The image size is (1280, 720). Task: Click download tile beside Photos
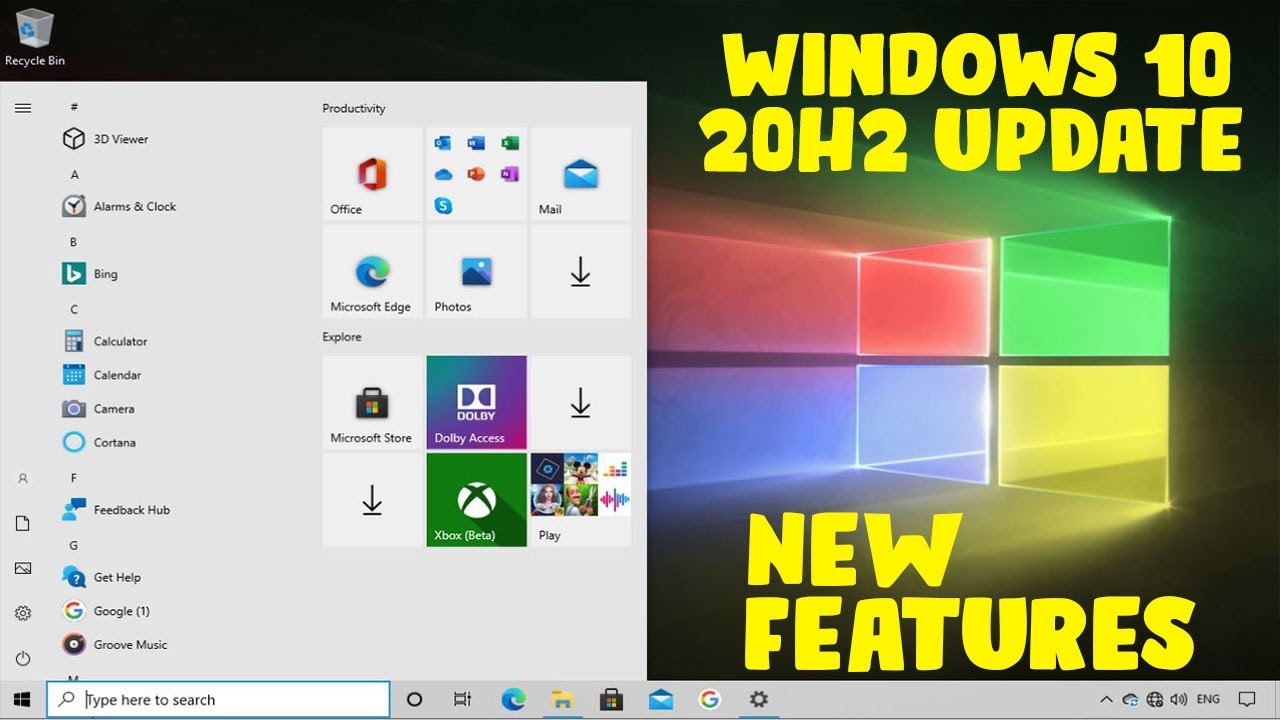pyautogui.click(x=580, y=271)
